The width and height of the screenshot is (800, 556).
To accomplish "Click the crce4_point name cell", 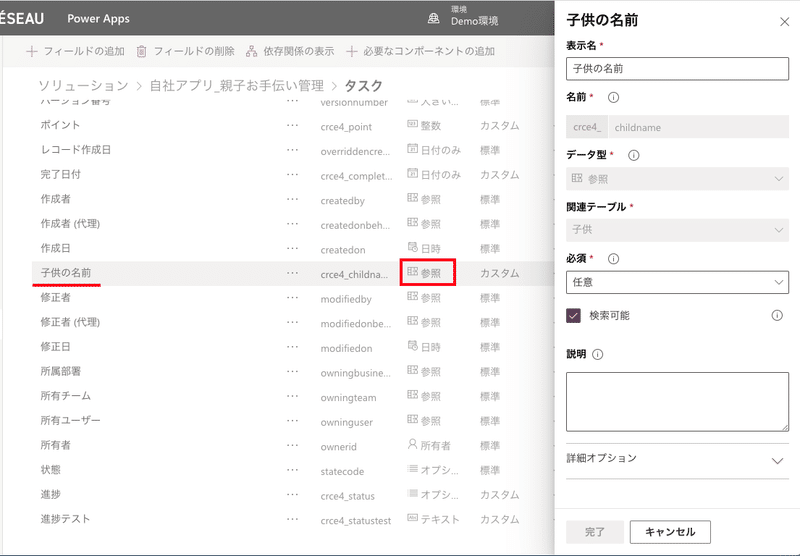I will point(346,127).
